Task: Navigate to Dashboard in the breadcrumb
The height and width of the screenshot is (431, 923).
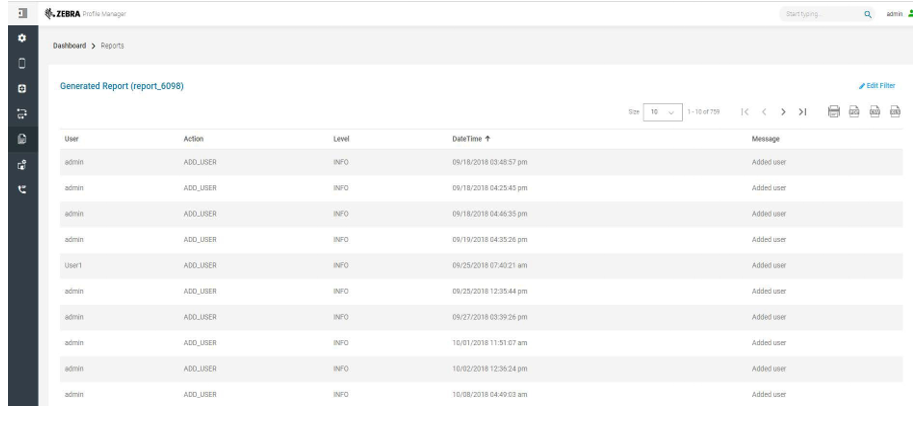Action: 72,46
